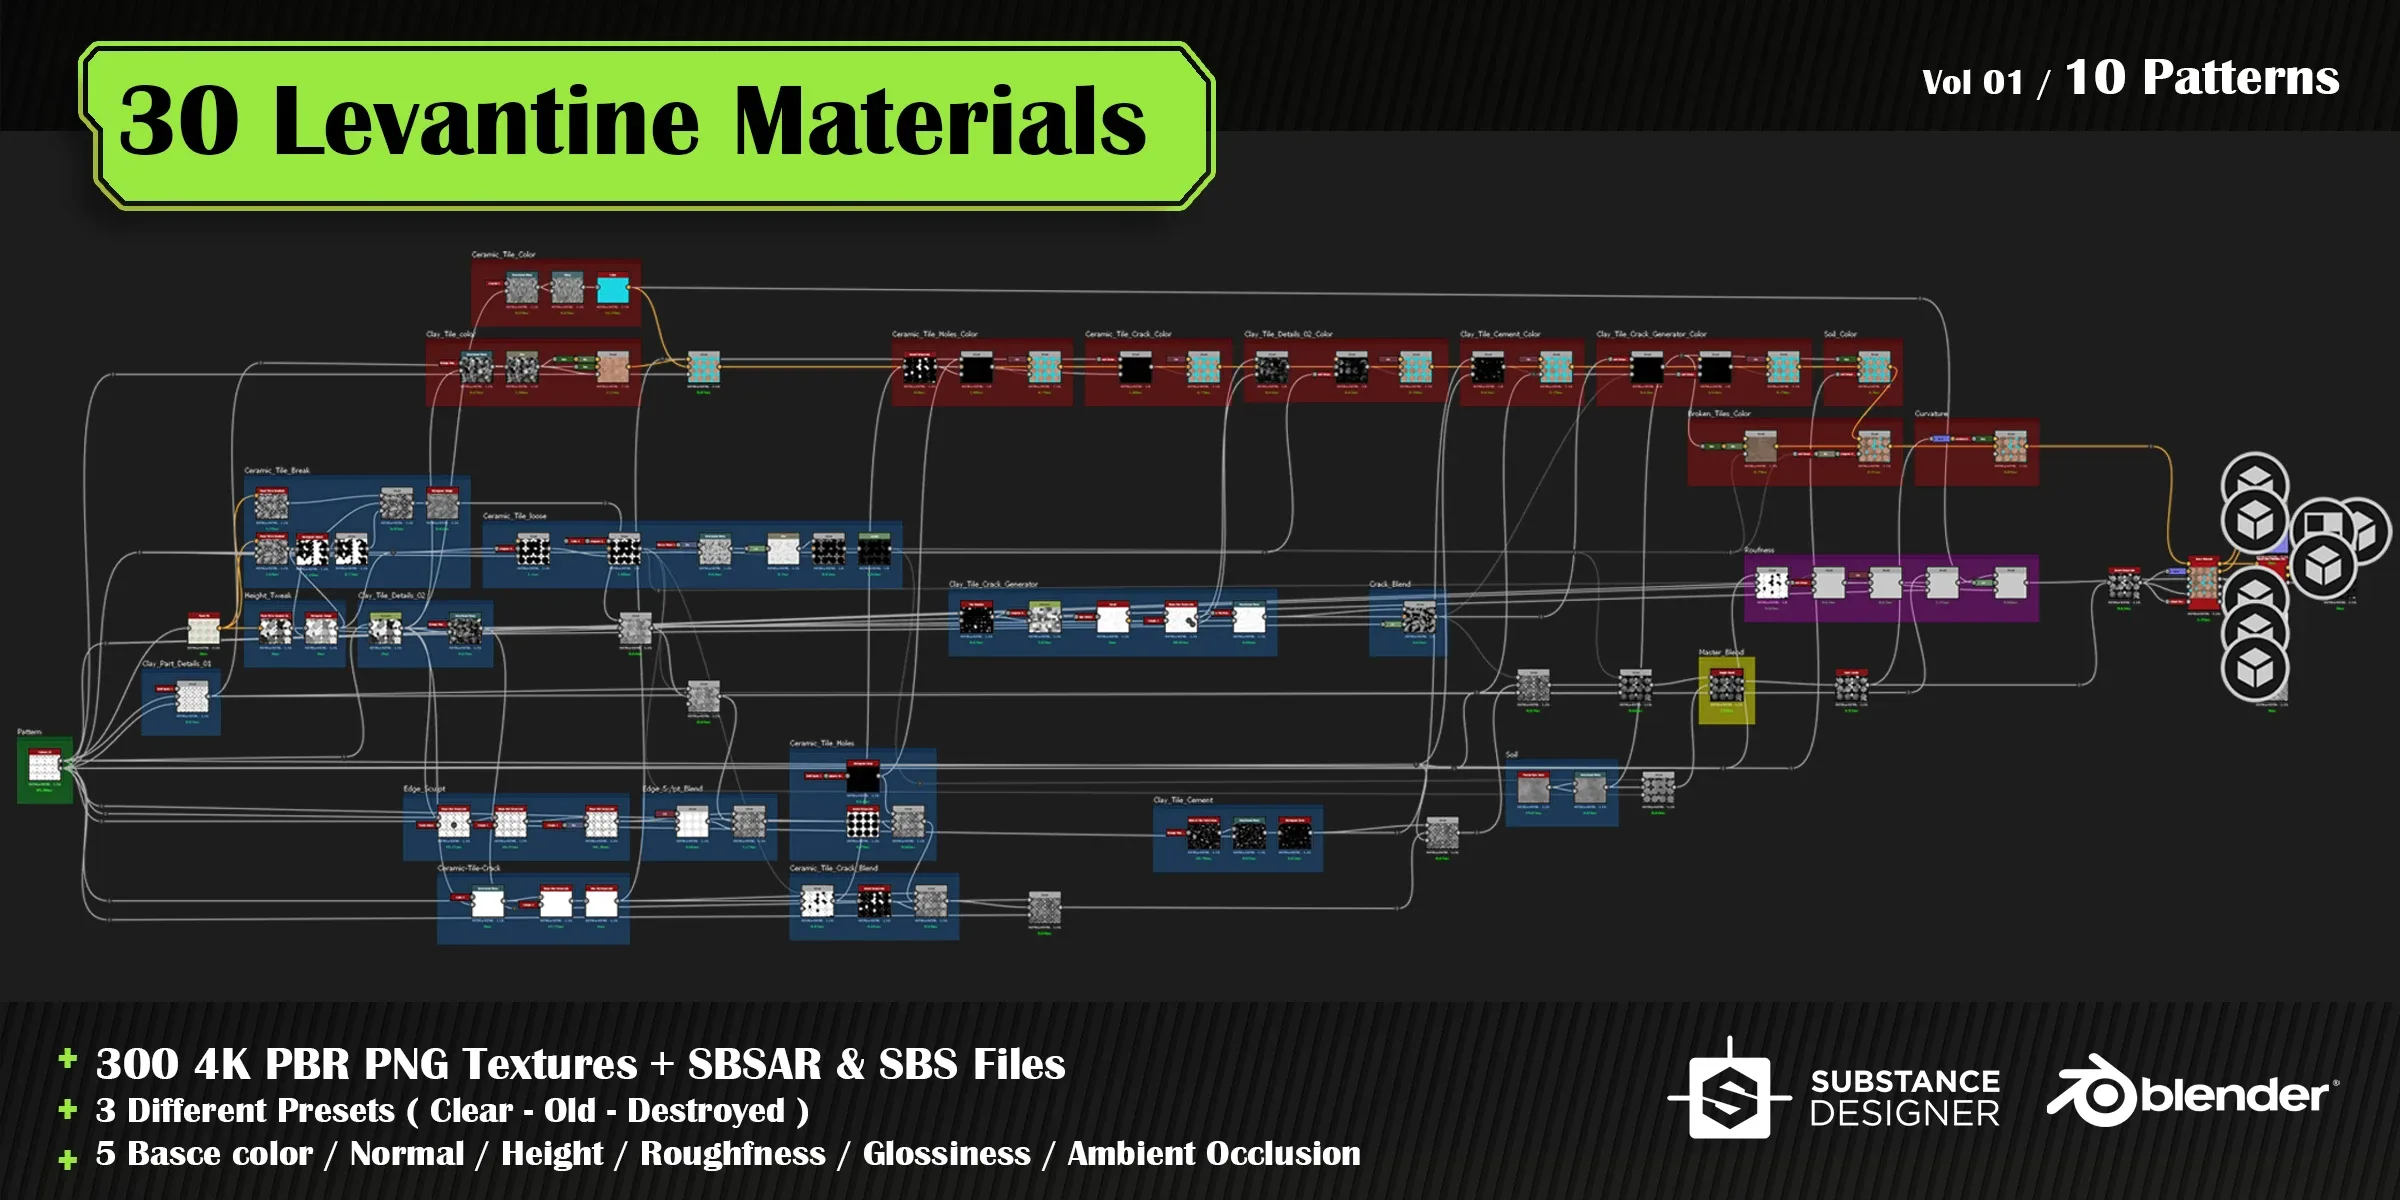Click the 'Clay_Tile_Details_02_Color' frame label
The image size is (2400, 1200).
click(x=1288, y=334)
